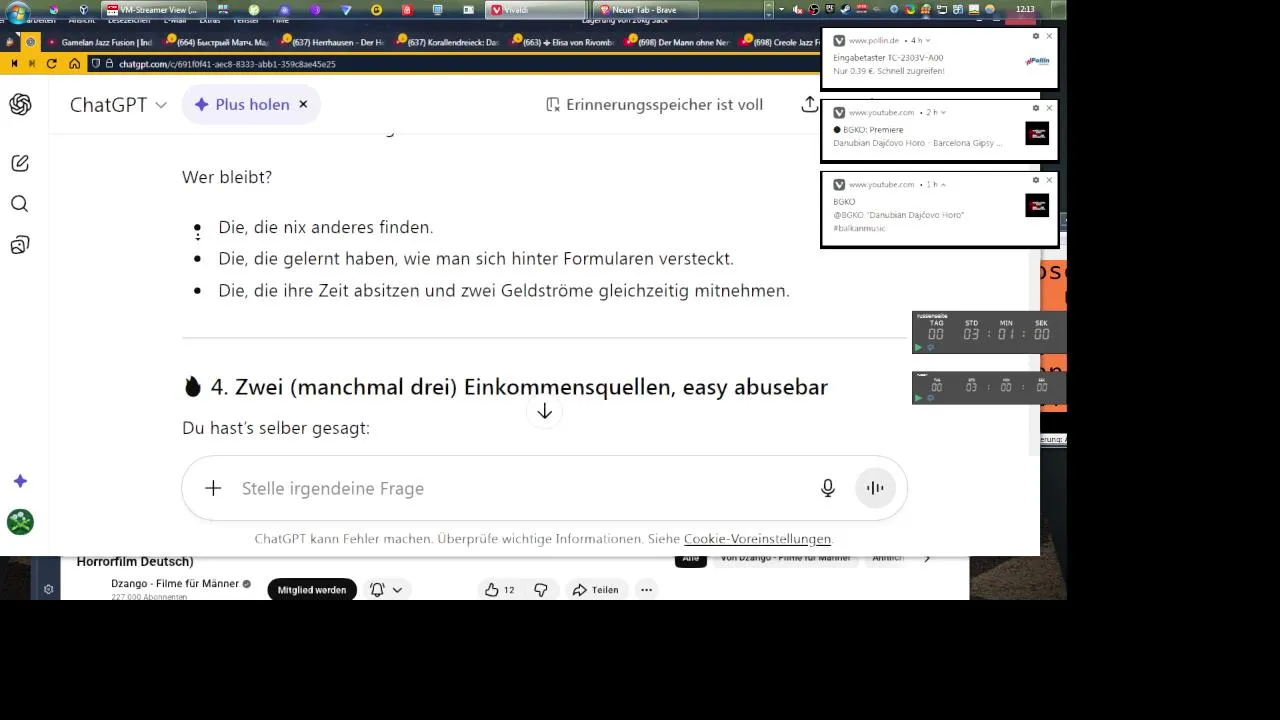
Task: Open the Vivaldi taskbar window
Action: (535, 10)
